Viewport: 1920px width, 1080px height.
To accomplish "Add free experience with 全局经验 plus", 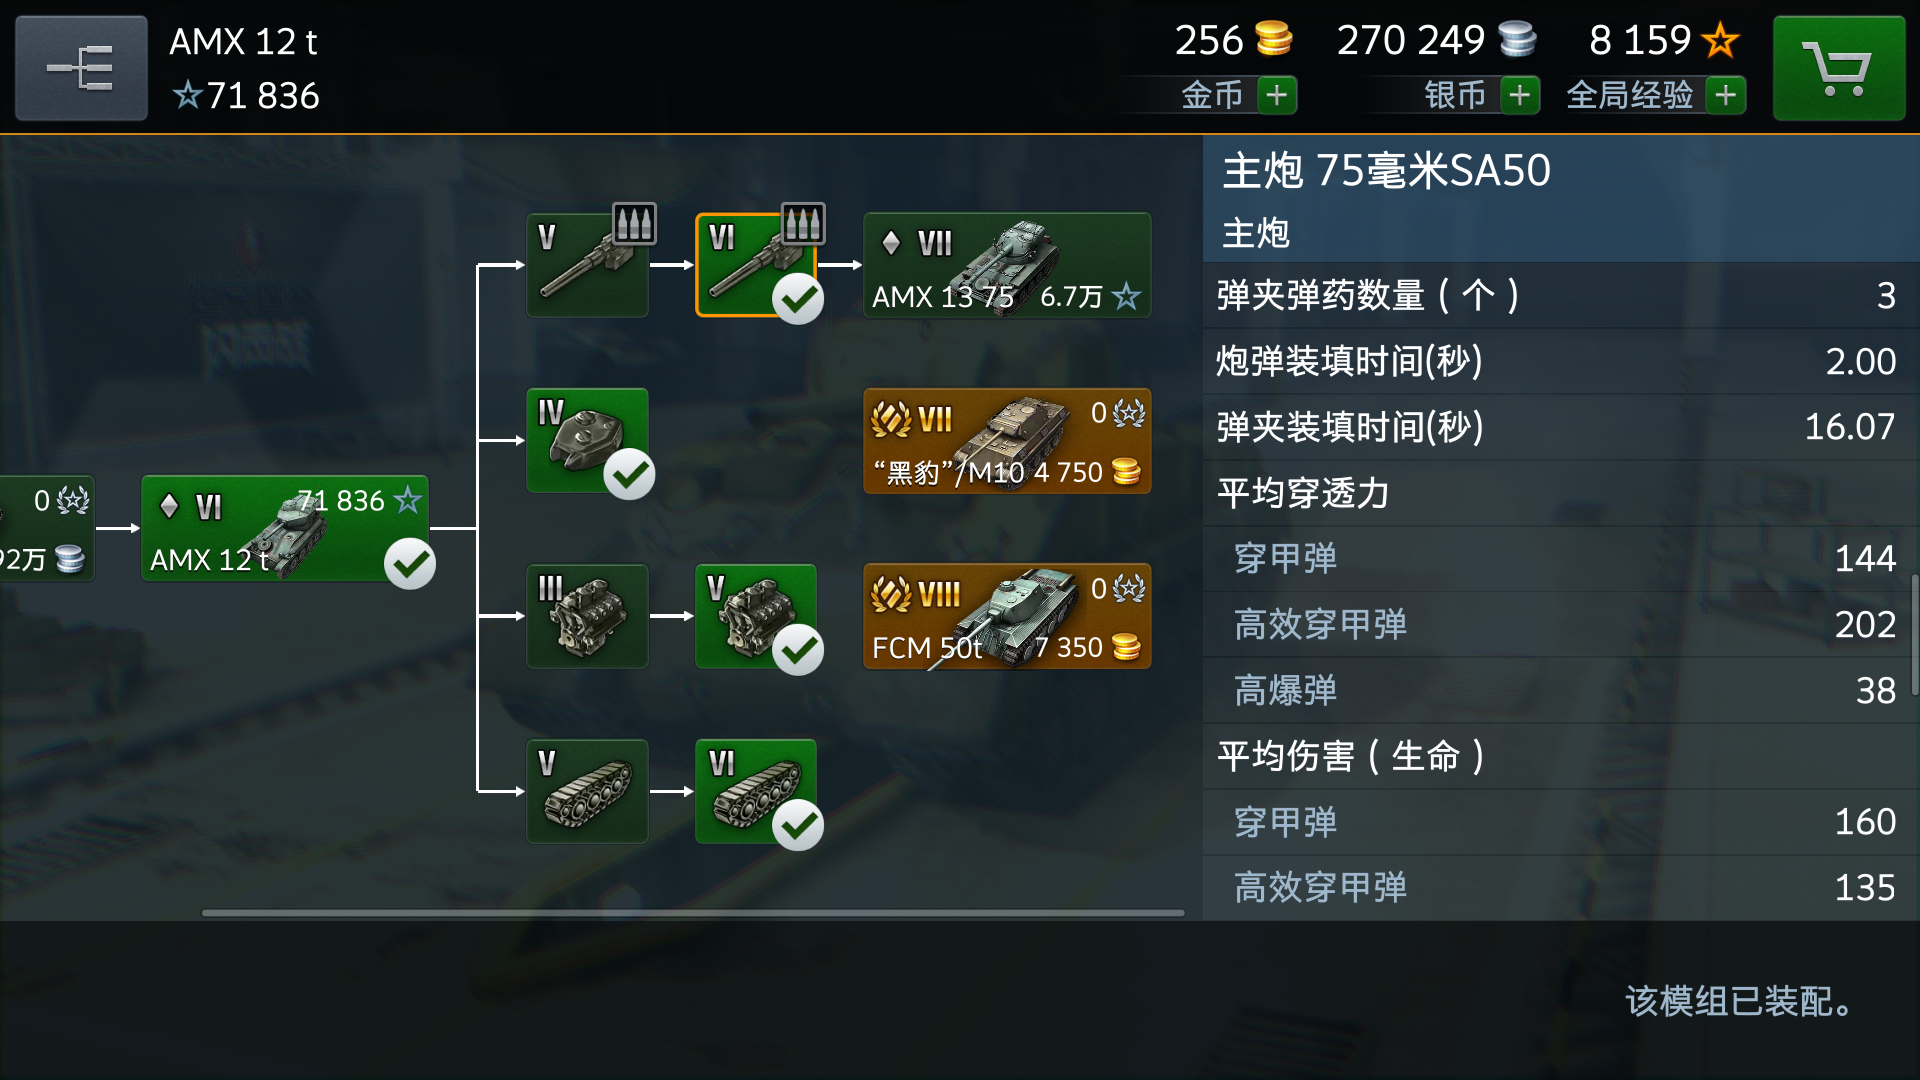I will (x=1726, y=95).
